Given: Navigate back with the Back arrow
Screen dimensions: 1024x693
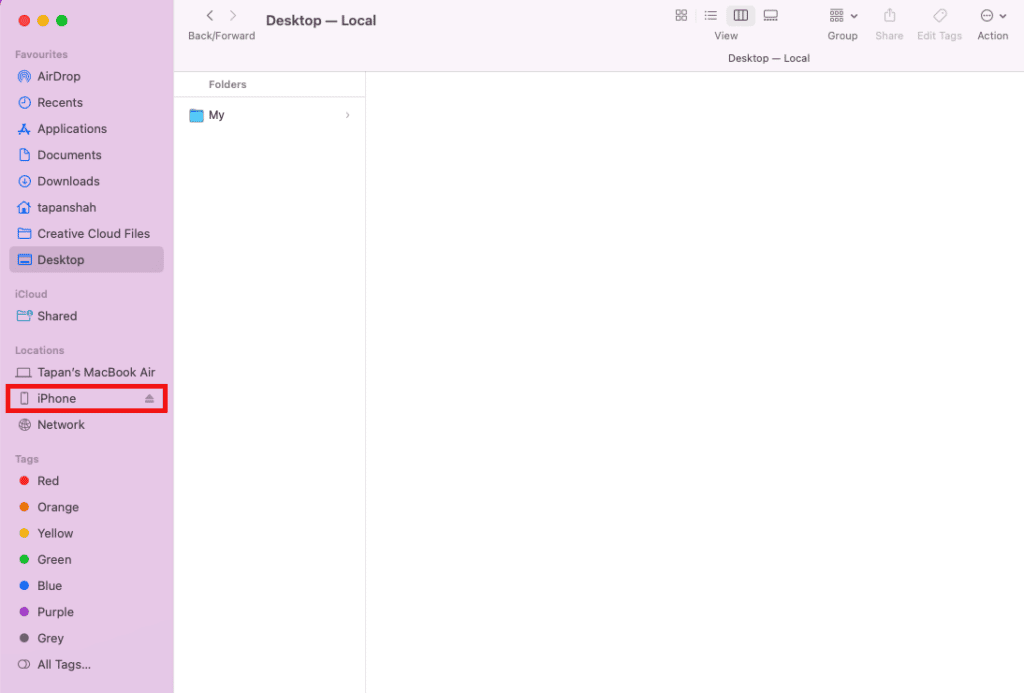Looking at the screenshot, I should pos(209,15).
